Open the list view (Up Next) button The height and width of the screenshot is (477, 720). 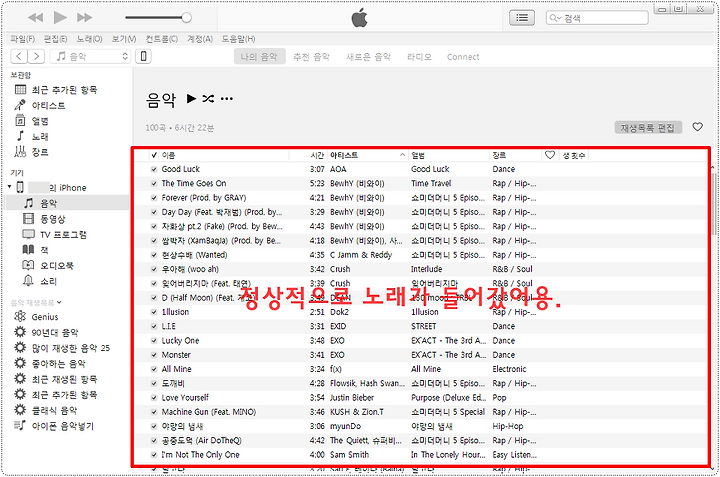(x=522, y=18)
